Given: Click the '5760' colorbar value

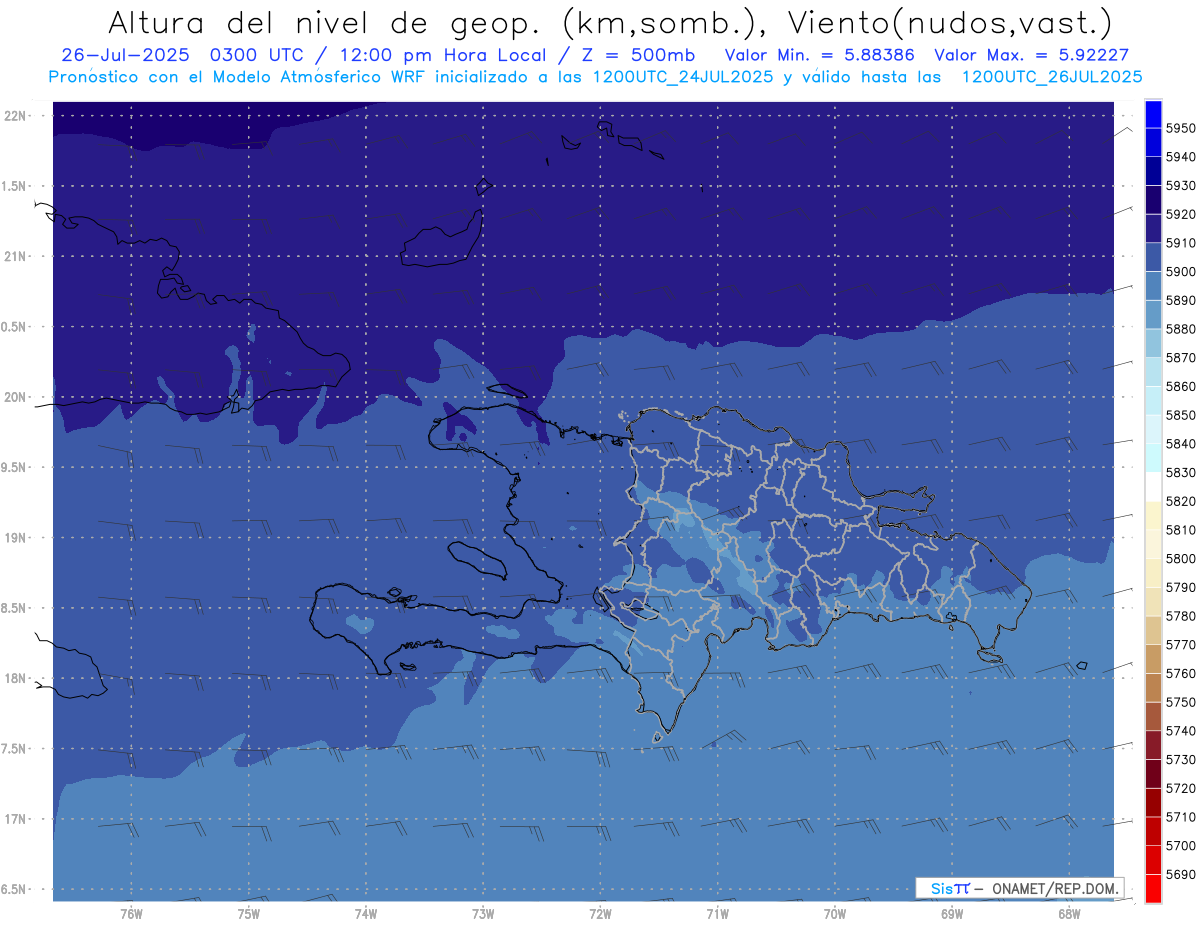Looking at the screenshot, I should (1180, 673).
